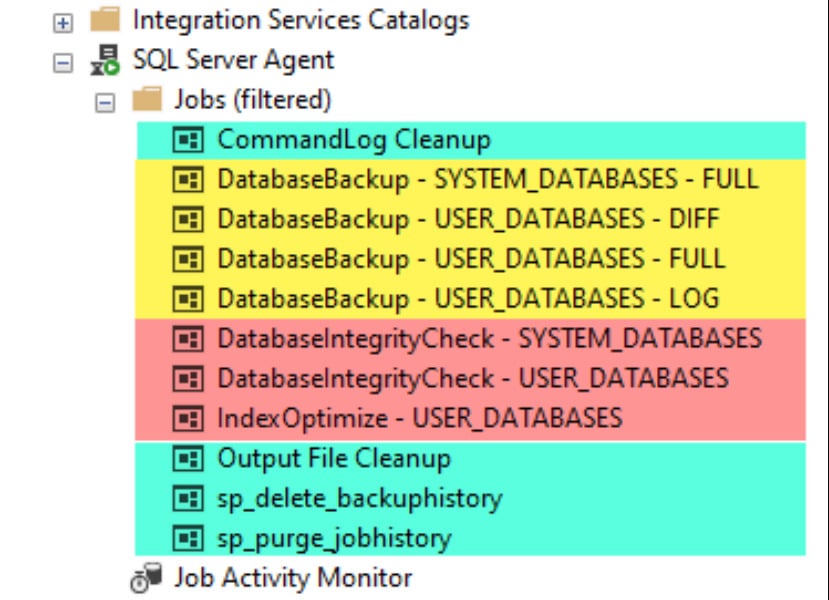Viewport: 829px width, 600px height.
Task: Select DatabaseBackup - USER_DATABASES - DIFF job
Action: pos(468,219)
